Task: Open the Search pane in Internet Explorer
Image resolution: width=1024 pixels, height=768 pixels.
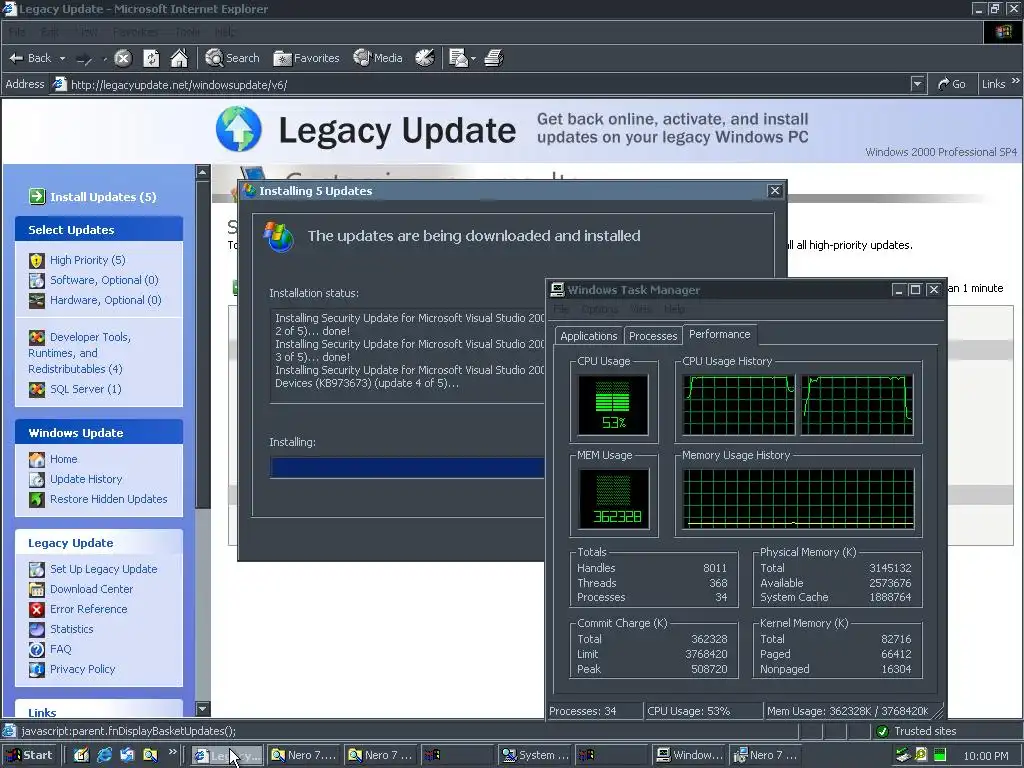Action: (x=232, y=58)
